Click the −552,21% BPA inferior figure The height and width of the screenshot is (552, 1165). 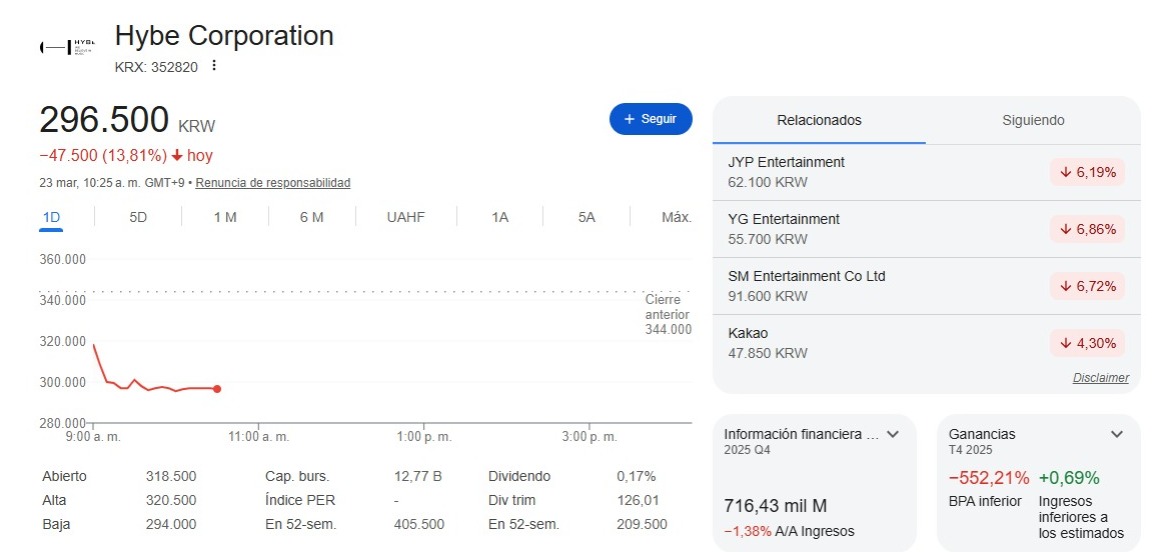point(989,478)
